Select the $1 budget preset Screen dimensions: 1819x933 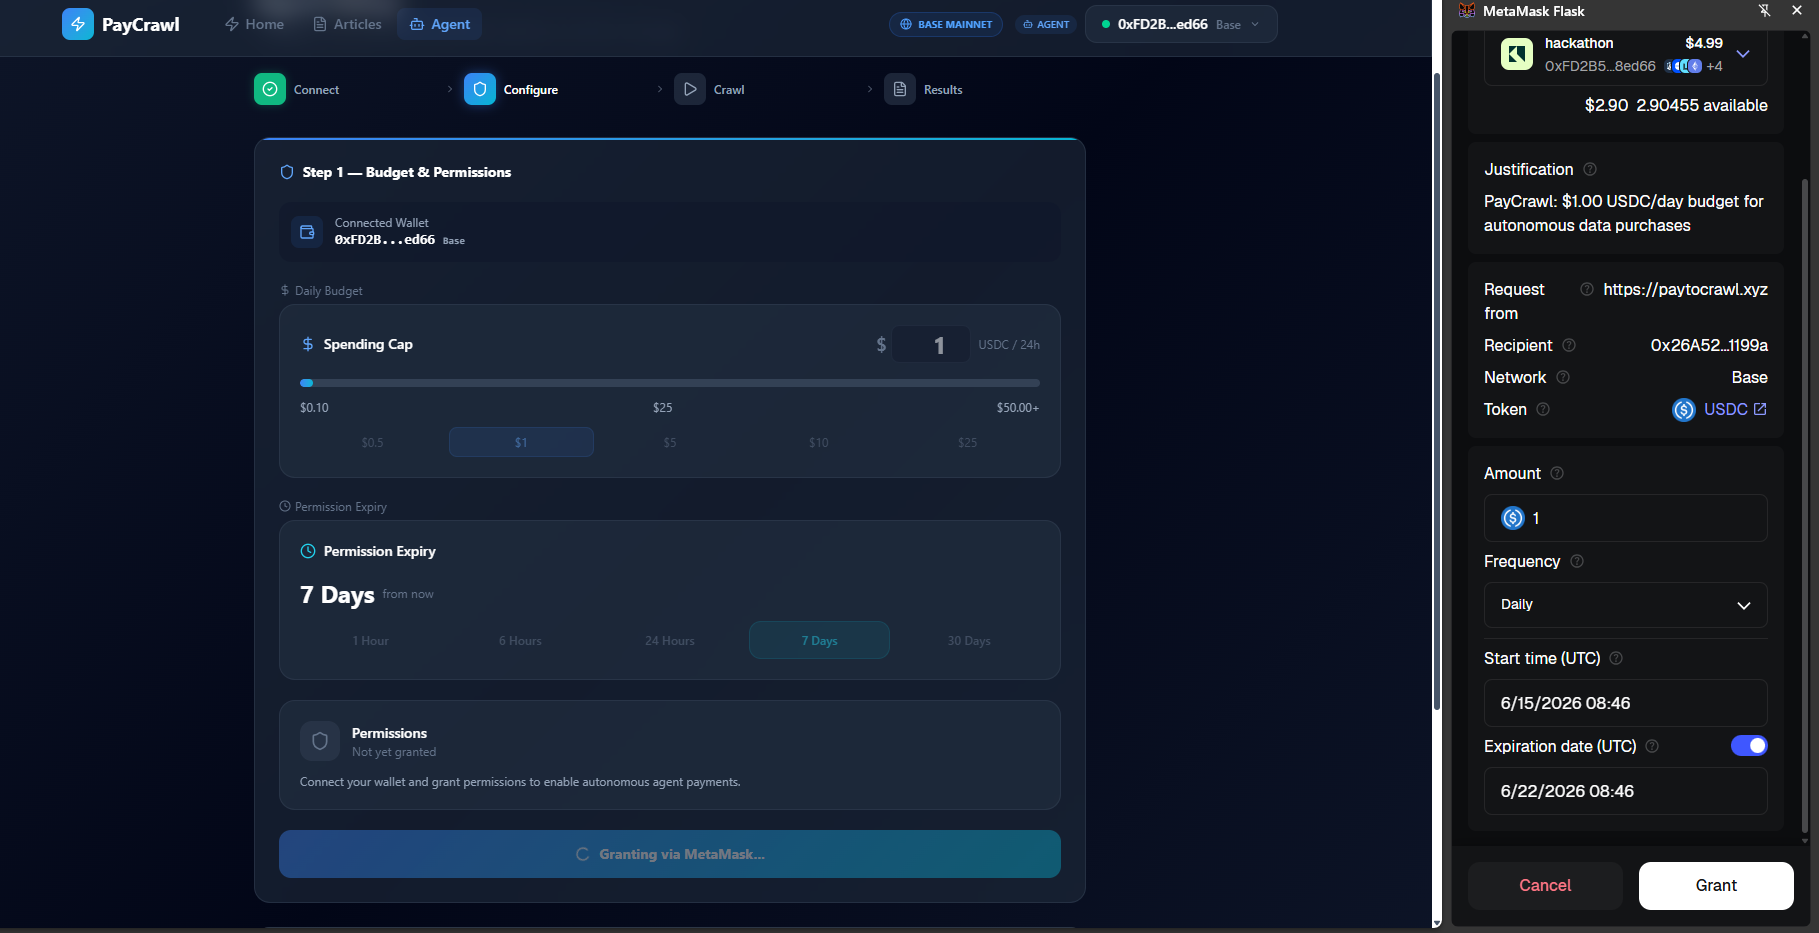click(x=521, y=442)
